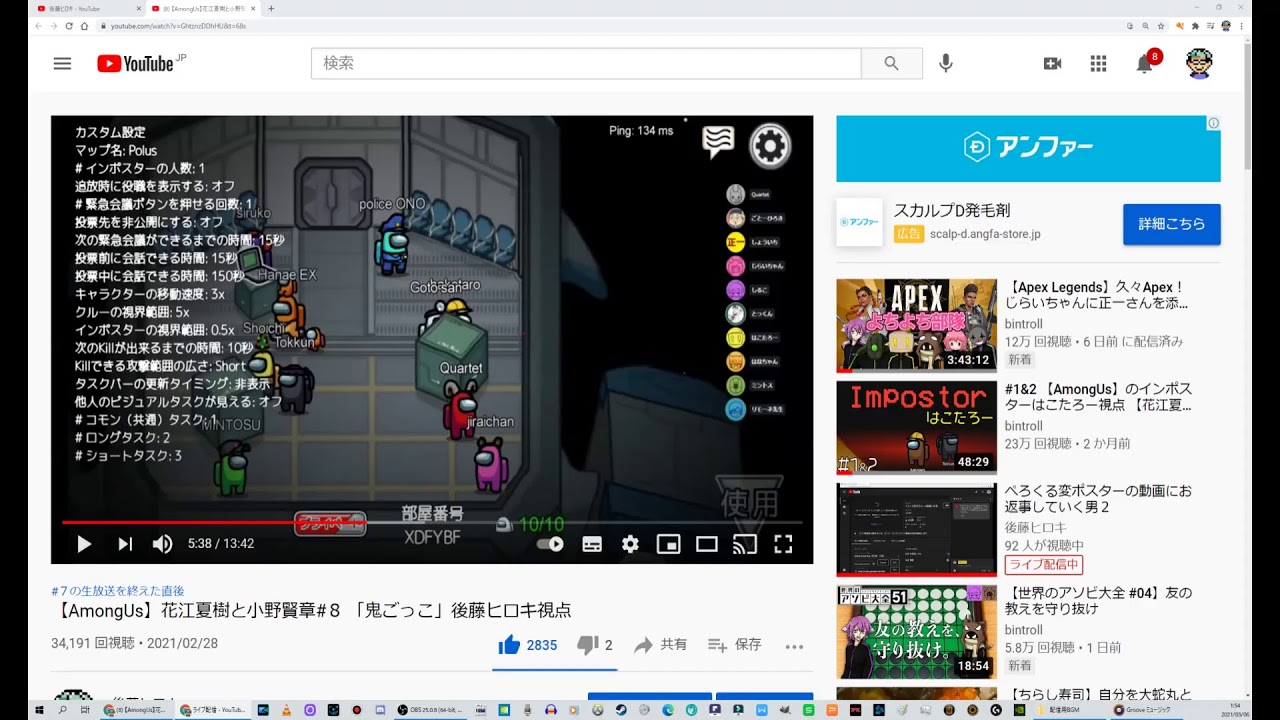
Task: Save the video with 保存
Action: click(x=734, y=646)
